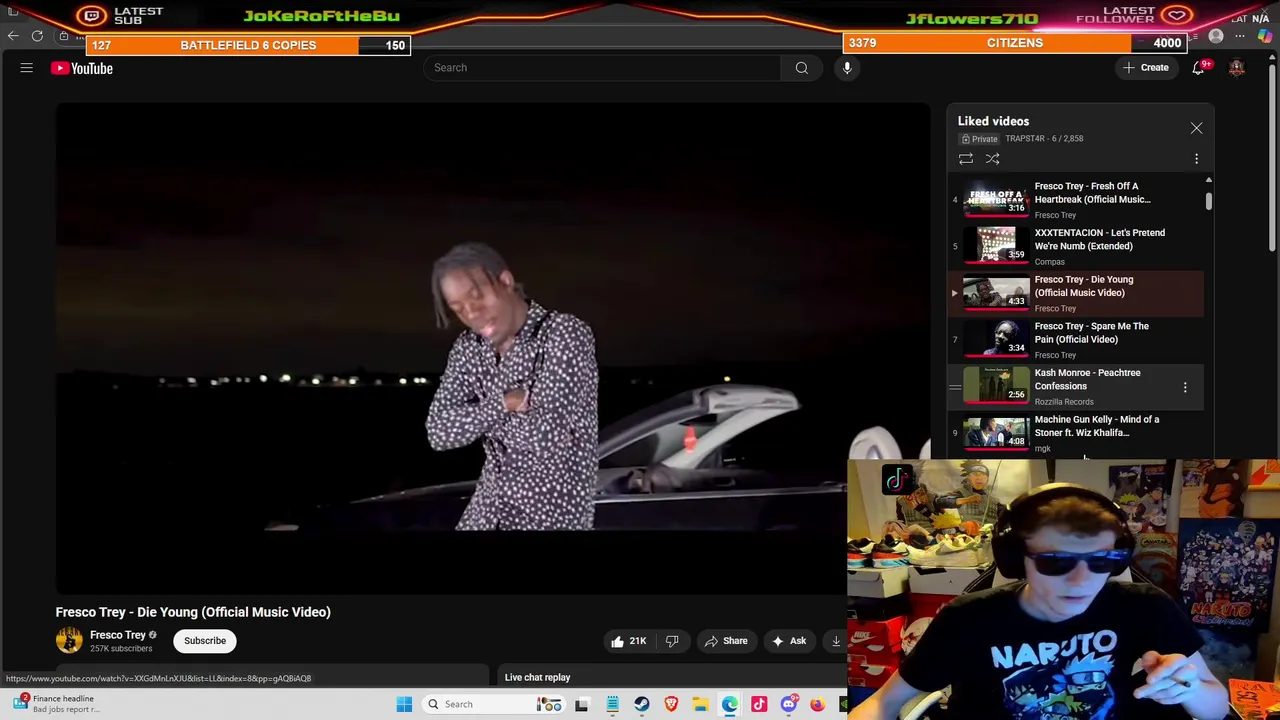
Task: Reload the browser page
Action: (x=37, y=36)
